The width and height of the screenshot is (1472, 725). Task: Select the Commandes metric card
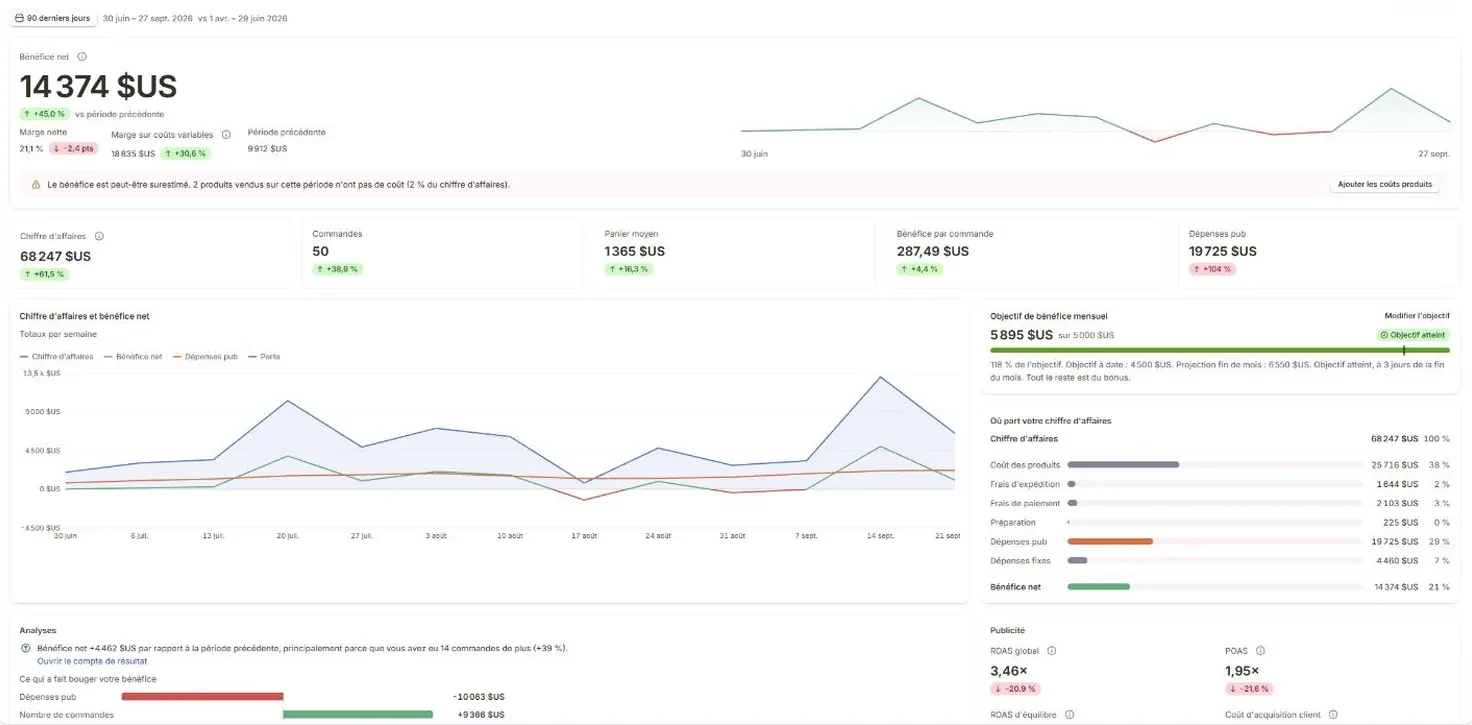click(x=442, y=254)
